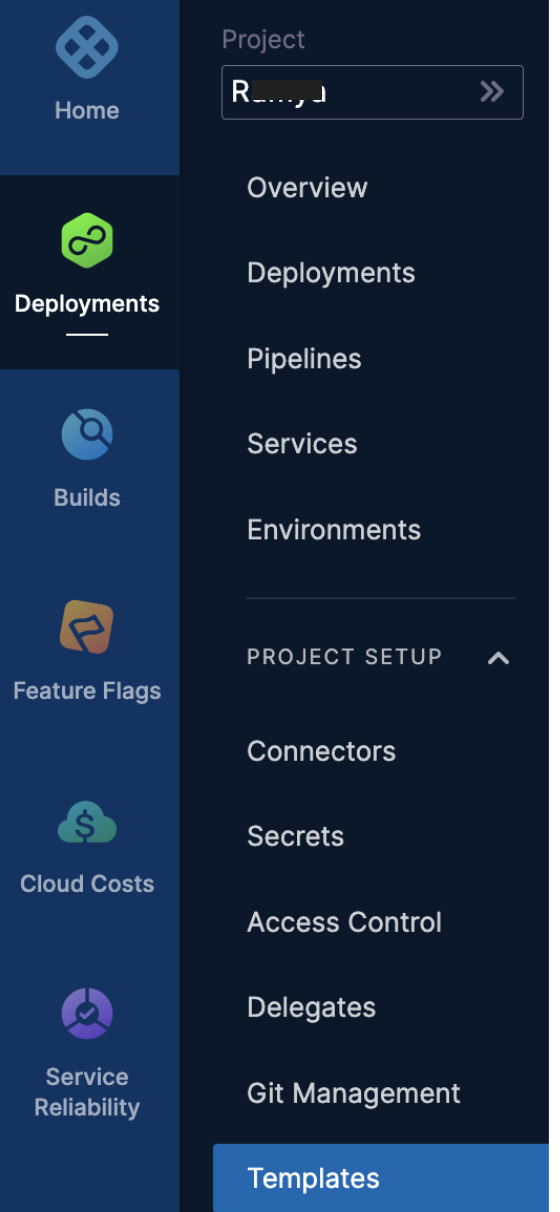This screenshot has width=560, height=1212.
Task: Click the Home module icon
Action: point(87,46)
